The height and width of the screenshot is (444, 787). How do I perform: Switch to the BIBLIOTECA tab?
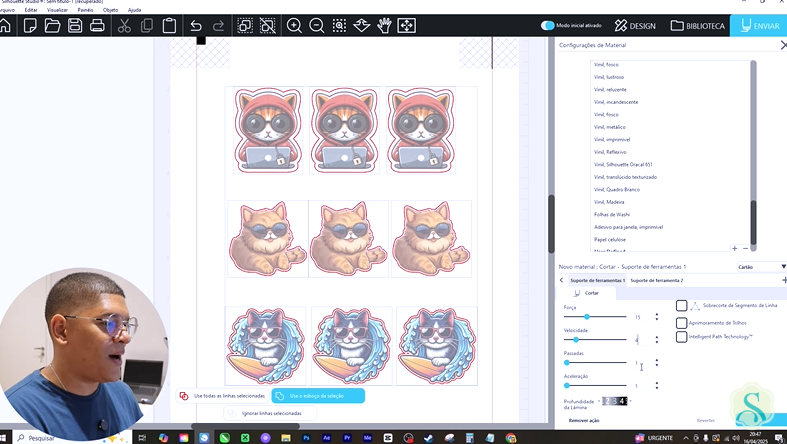pyautogui.click(x=698, y=26)
